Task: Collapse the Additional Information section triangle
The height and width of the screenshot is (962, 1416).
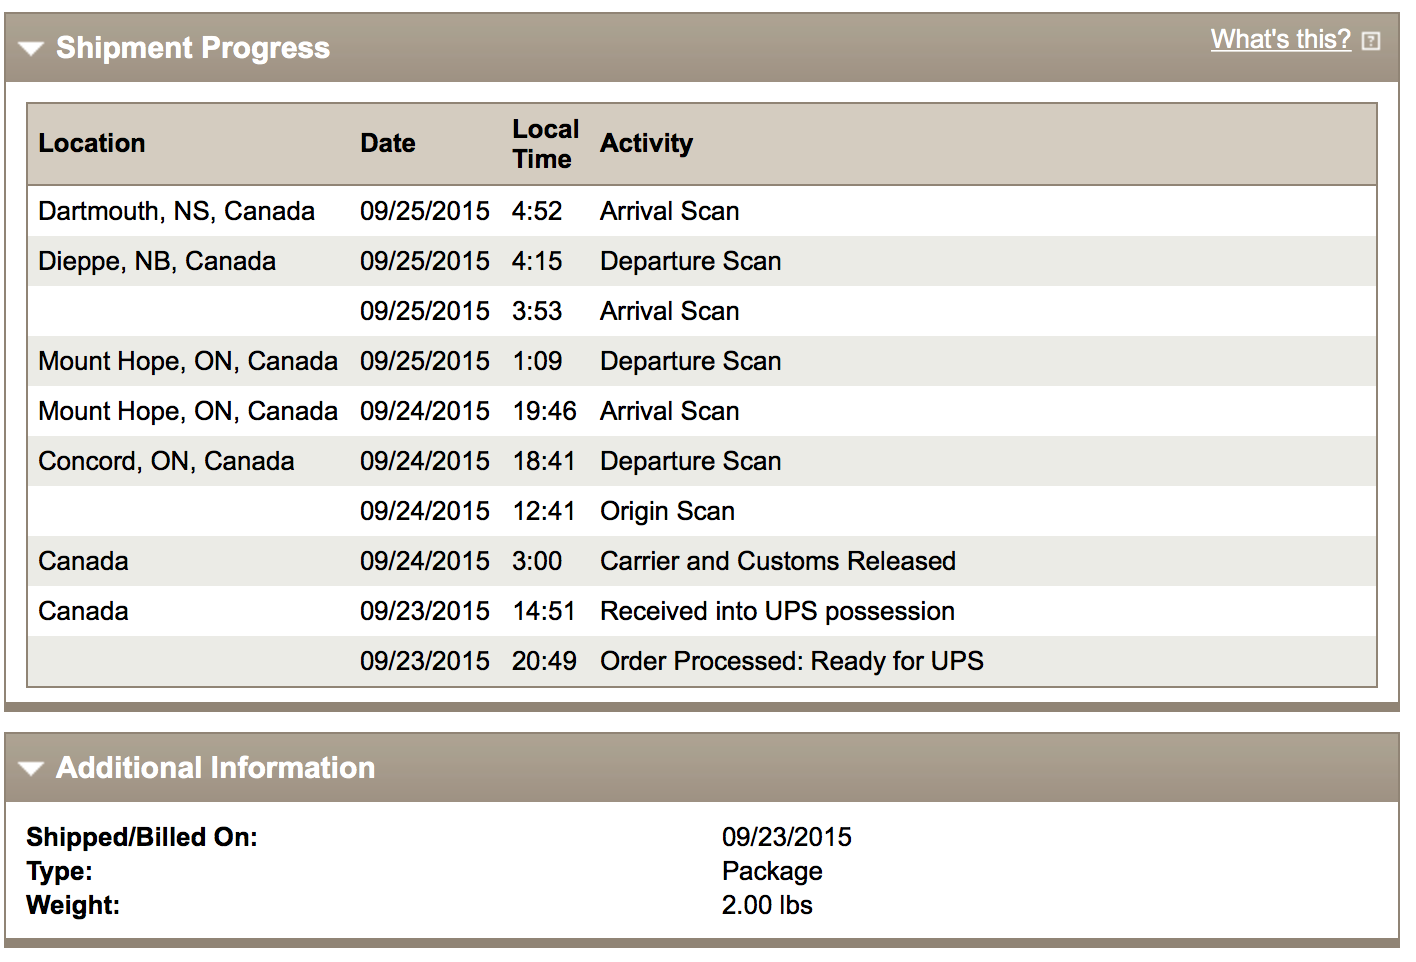Action: pos(31,769)
